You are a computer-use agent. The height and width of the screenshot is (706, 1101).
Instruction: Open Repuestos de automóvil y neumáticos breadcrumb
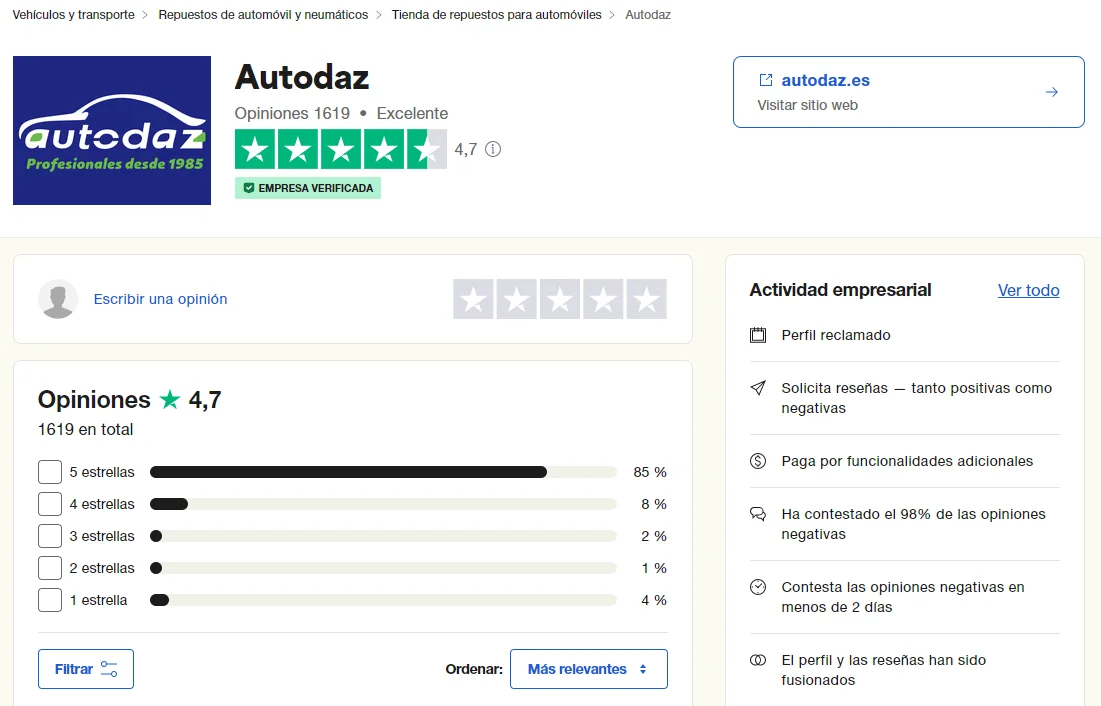[x=263, y=15]
